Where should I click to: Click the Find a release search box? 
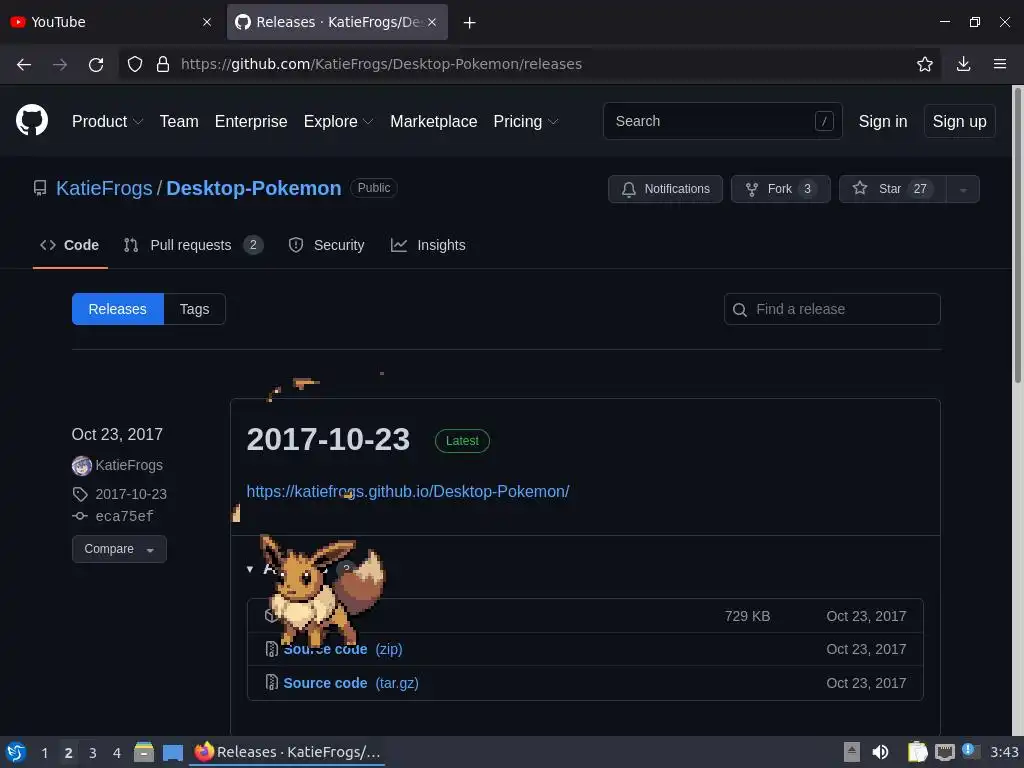click(x=832, y=309)
